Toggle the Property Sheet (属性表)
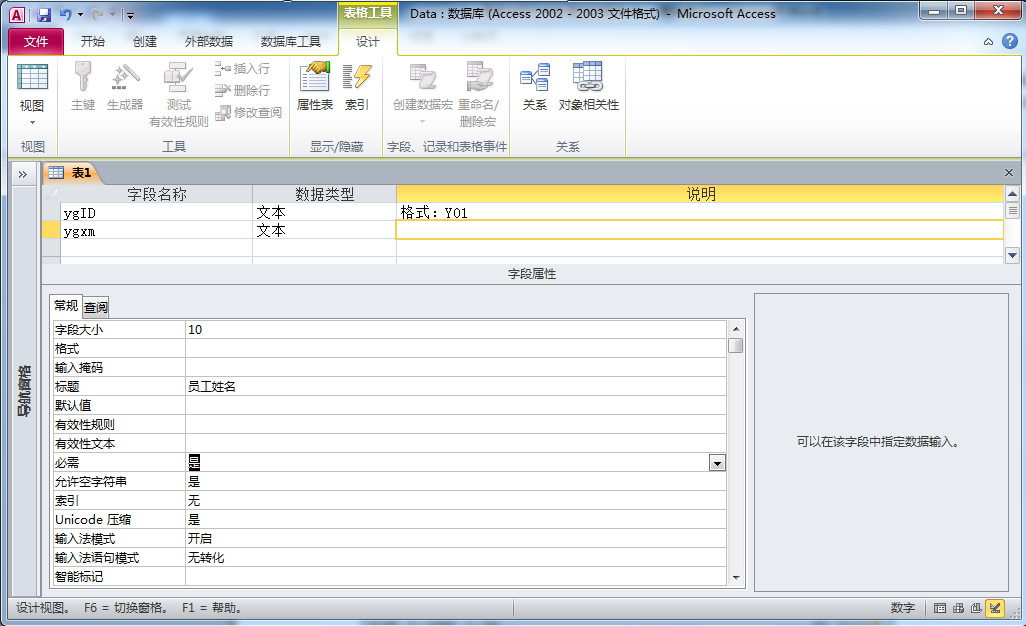Image resolution: width=1026 pixels, height=626 pixels. [315, 86]
